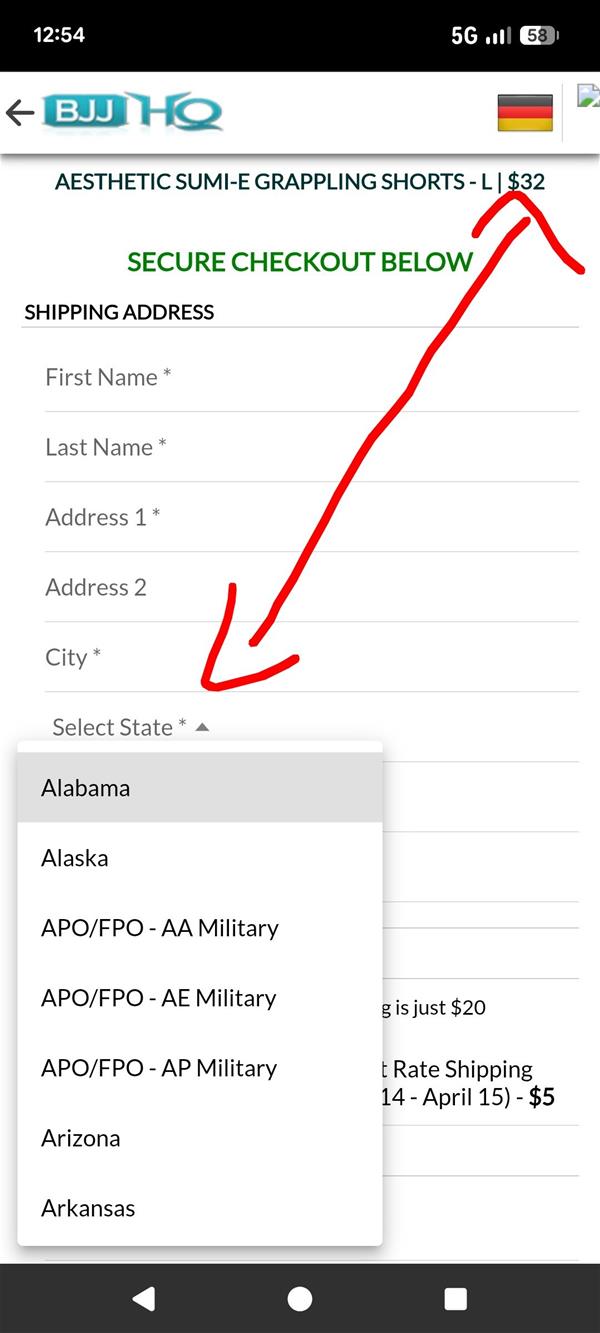600x1333 pixels.
Task: Focus the Address 1 field
Action: point(310,517)
